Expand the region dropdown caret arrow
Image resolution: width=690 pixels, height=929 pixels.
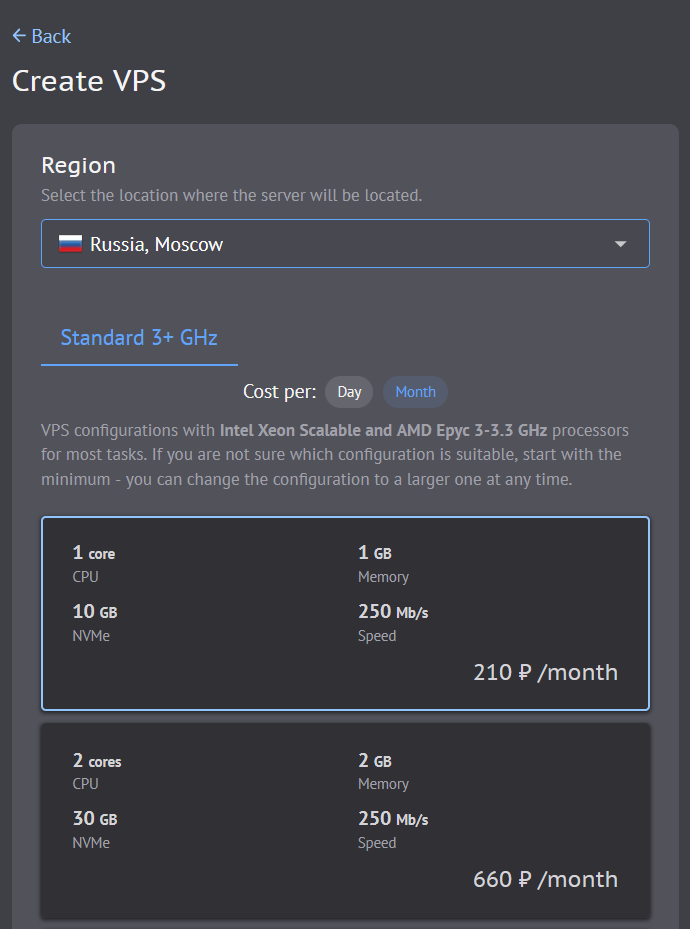620,244
